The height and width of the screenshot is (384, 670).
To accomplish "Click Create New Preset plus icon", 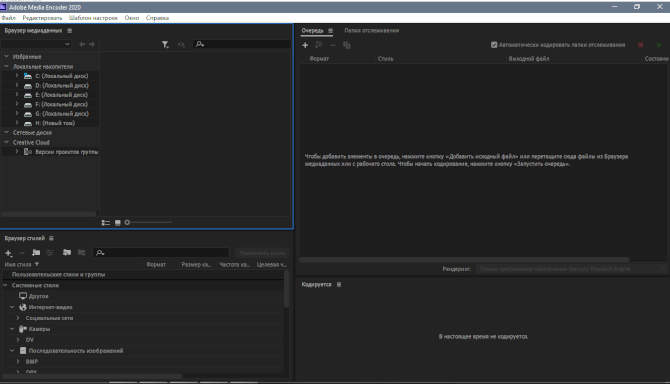I will (x=8, y=253).
